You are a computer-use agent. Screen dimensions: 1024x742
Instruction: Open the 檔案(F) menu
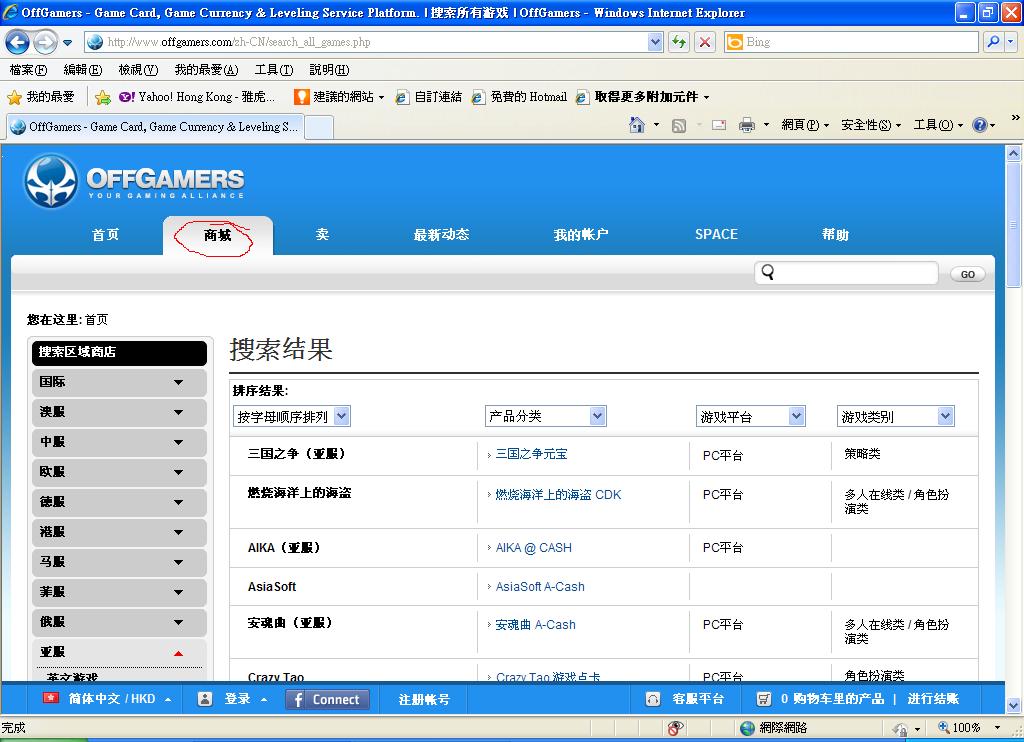coord(28,70)
